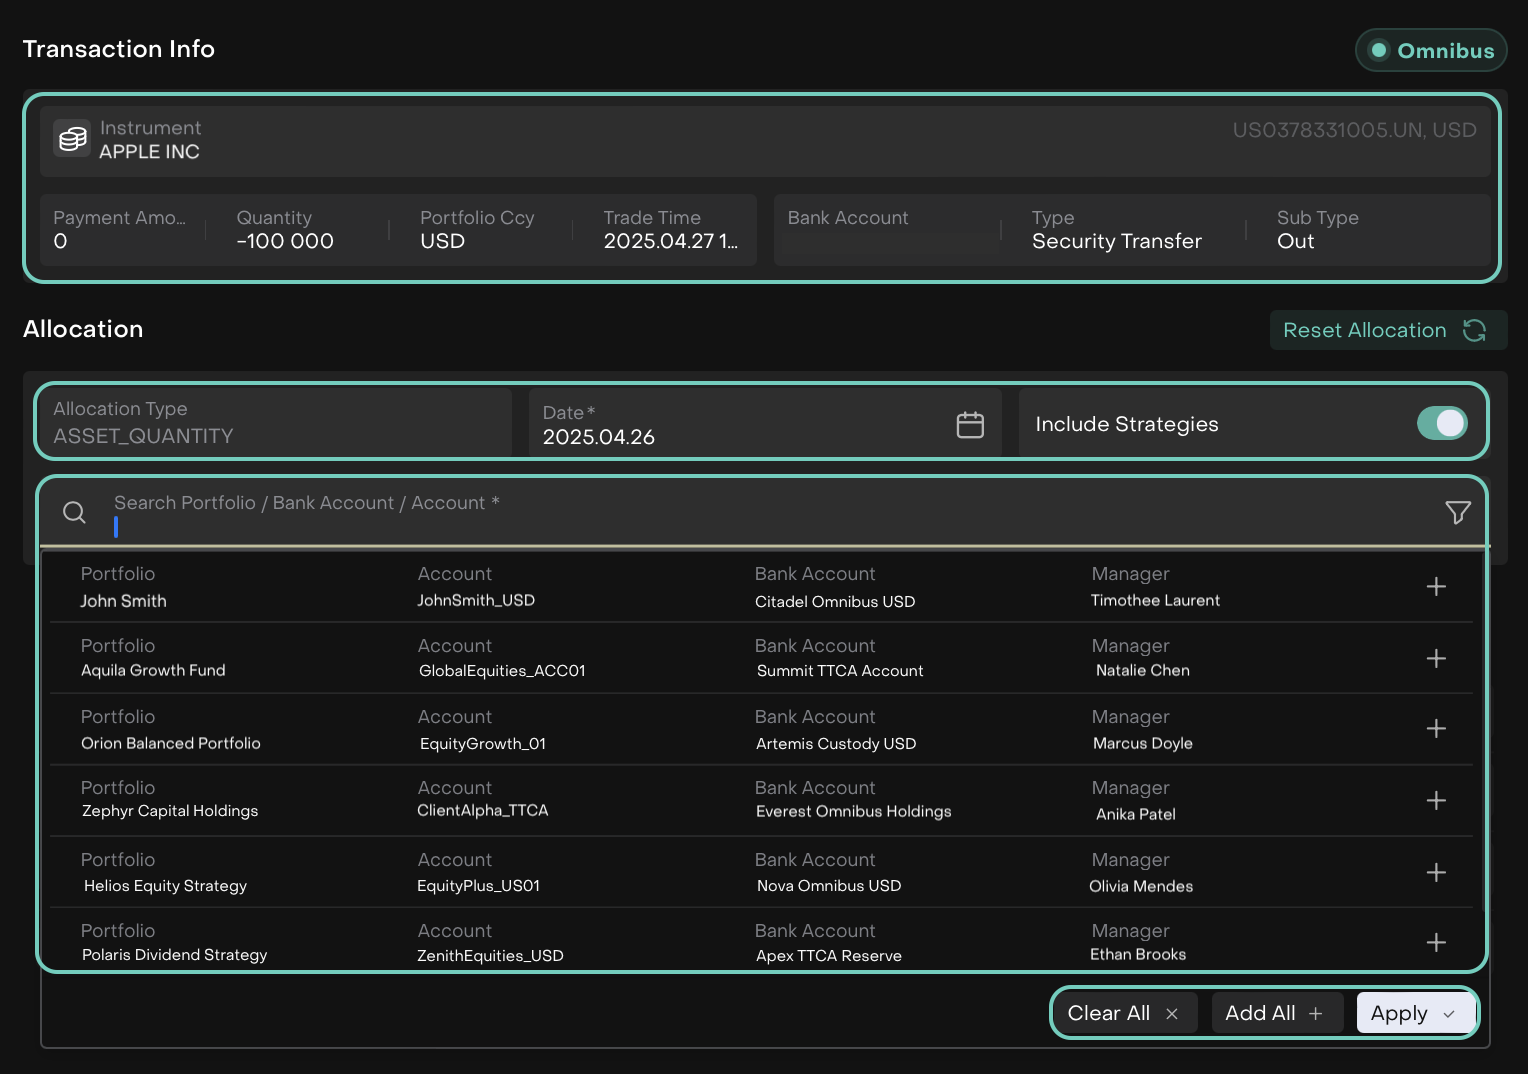
Task: Click the search magnifier icon
Action: pyautogui.click(x=74, y=513)
